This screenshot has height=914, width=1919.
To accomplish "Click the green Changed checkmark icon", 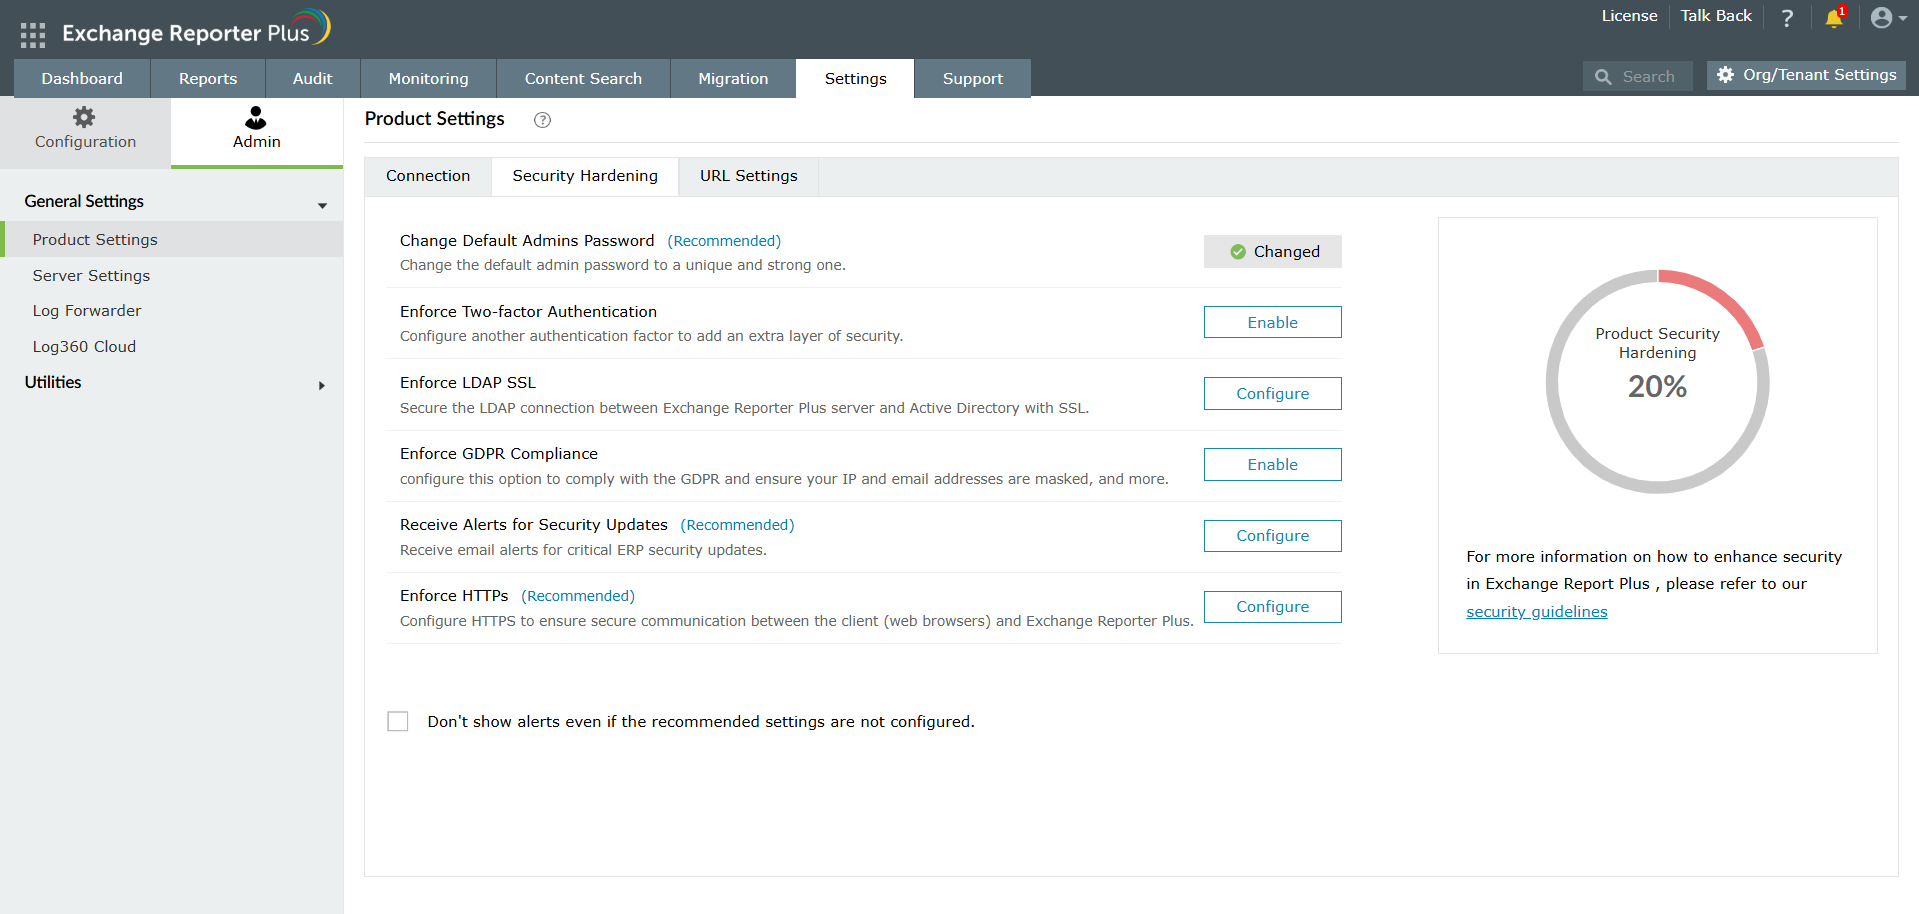I will point(1238,252).
